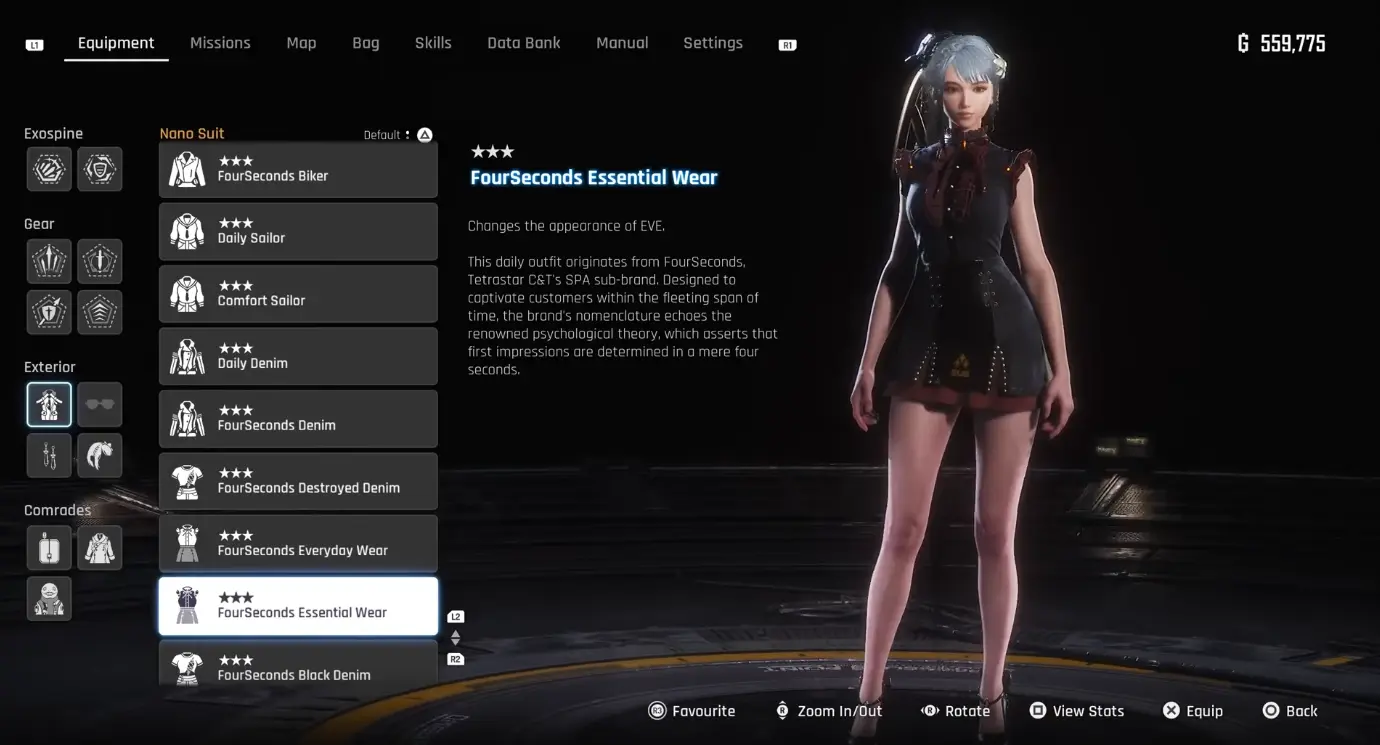Select the Nano Suit exterior icon
The width and height of the screenshot is (1380, 745).
(x=49, y=404)
